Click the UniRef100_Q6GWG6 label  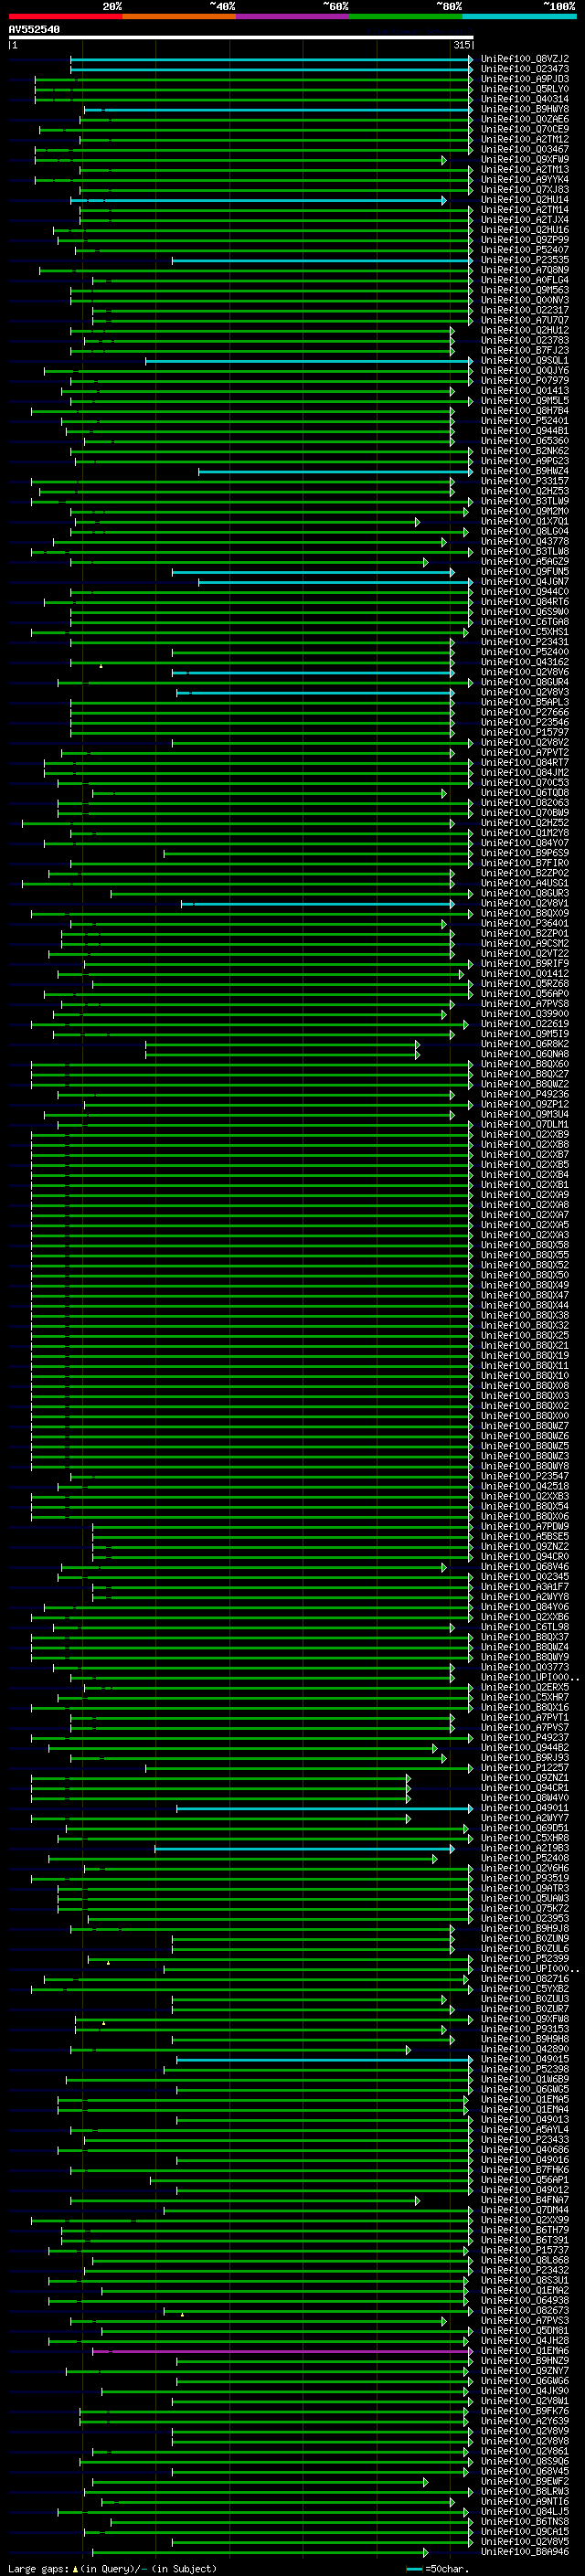point(525,2381)
